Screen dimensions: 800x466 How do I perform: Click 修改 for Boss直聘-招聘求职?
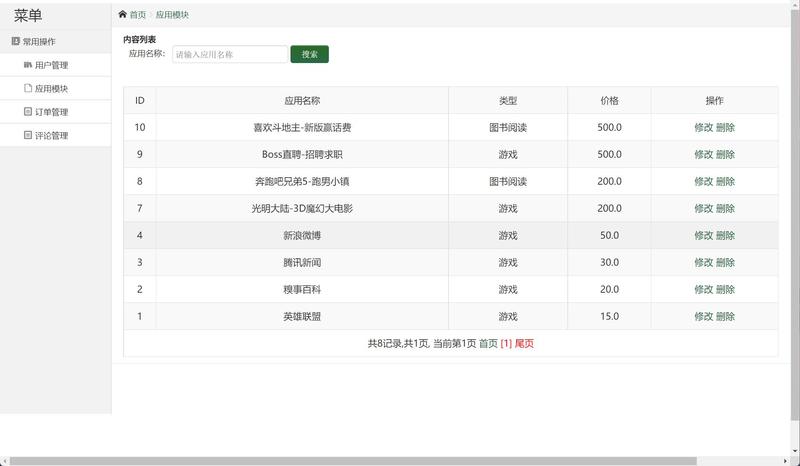(704, 155)
